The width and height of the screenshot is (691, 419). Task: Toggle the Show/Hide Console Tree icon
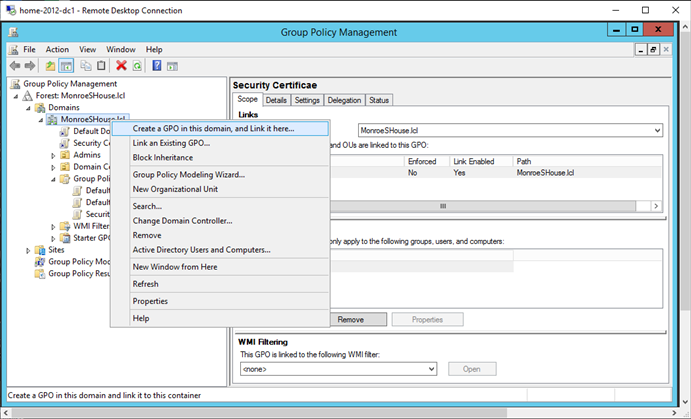pyautogui.click(x=66, y=66)
